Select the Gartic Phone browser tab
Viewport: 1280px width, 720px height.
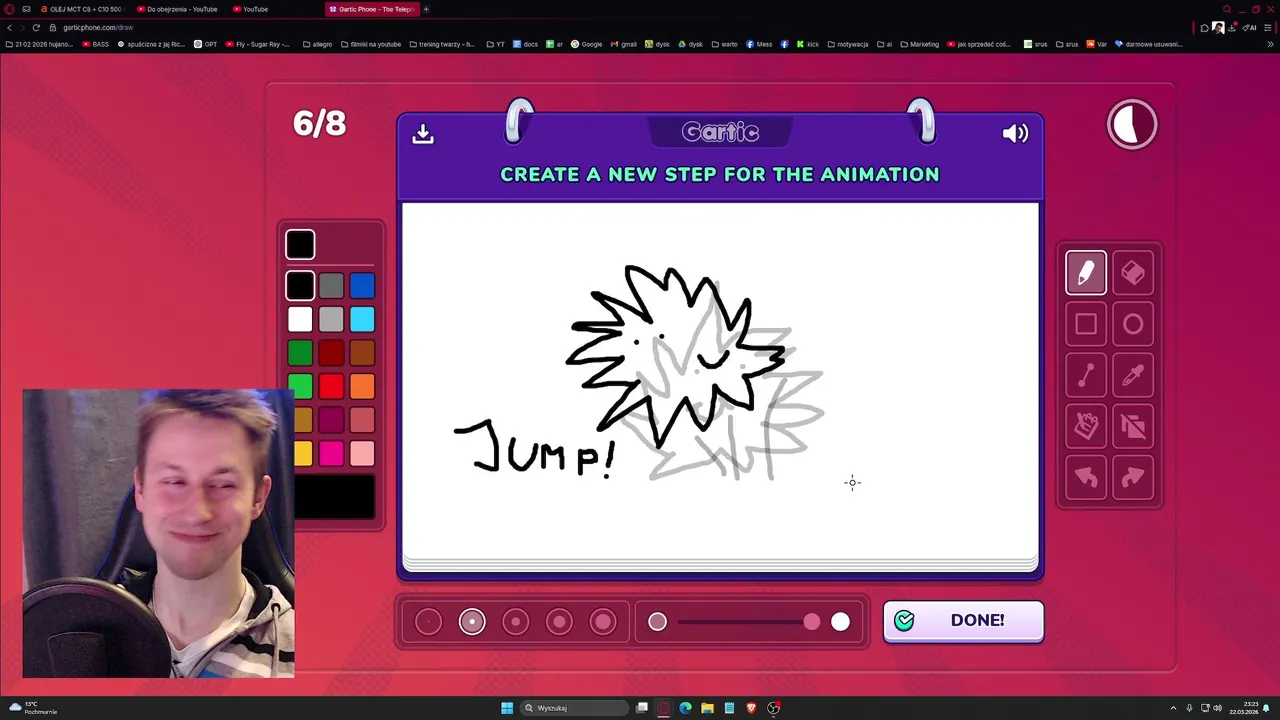pos(371,9)
